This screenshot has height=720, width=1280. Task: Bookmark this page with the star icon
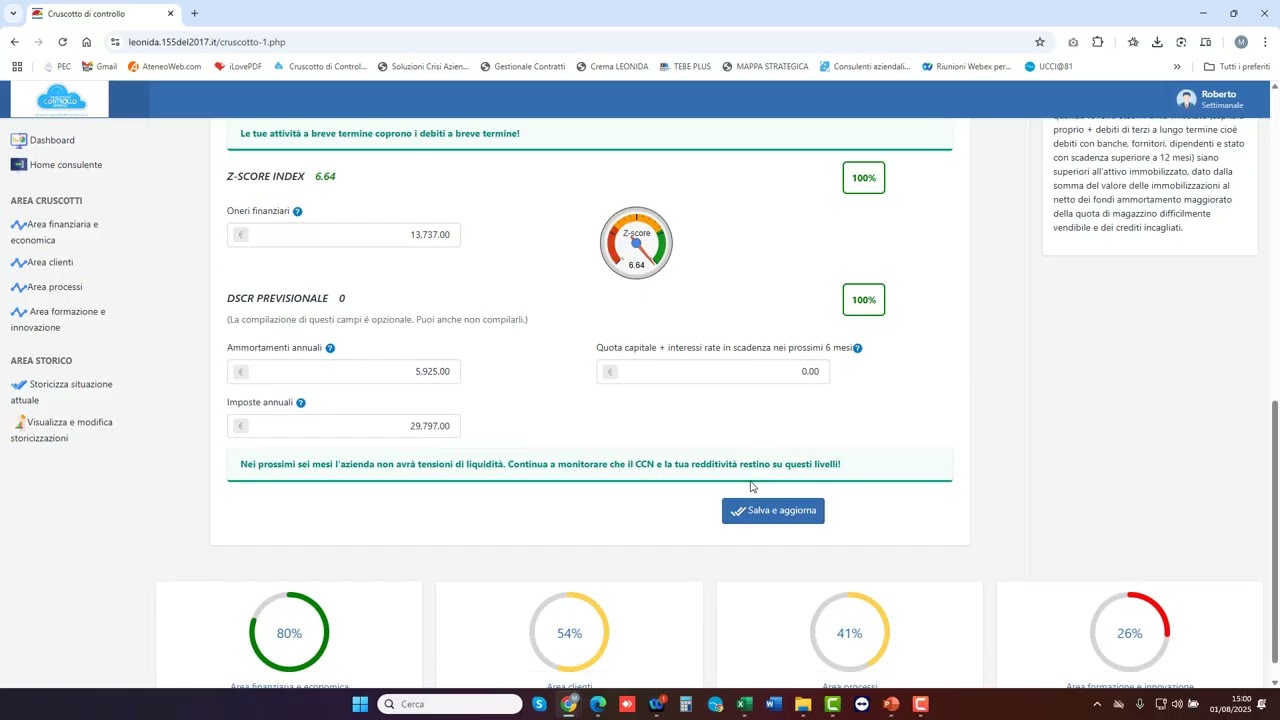[1040, 42]
